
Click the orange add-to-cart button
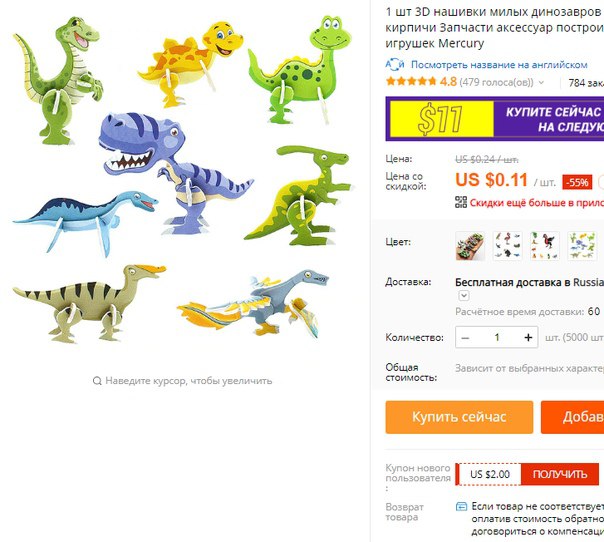(572, 417)
